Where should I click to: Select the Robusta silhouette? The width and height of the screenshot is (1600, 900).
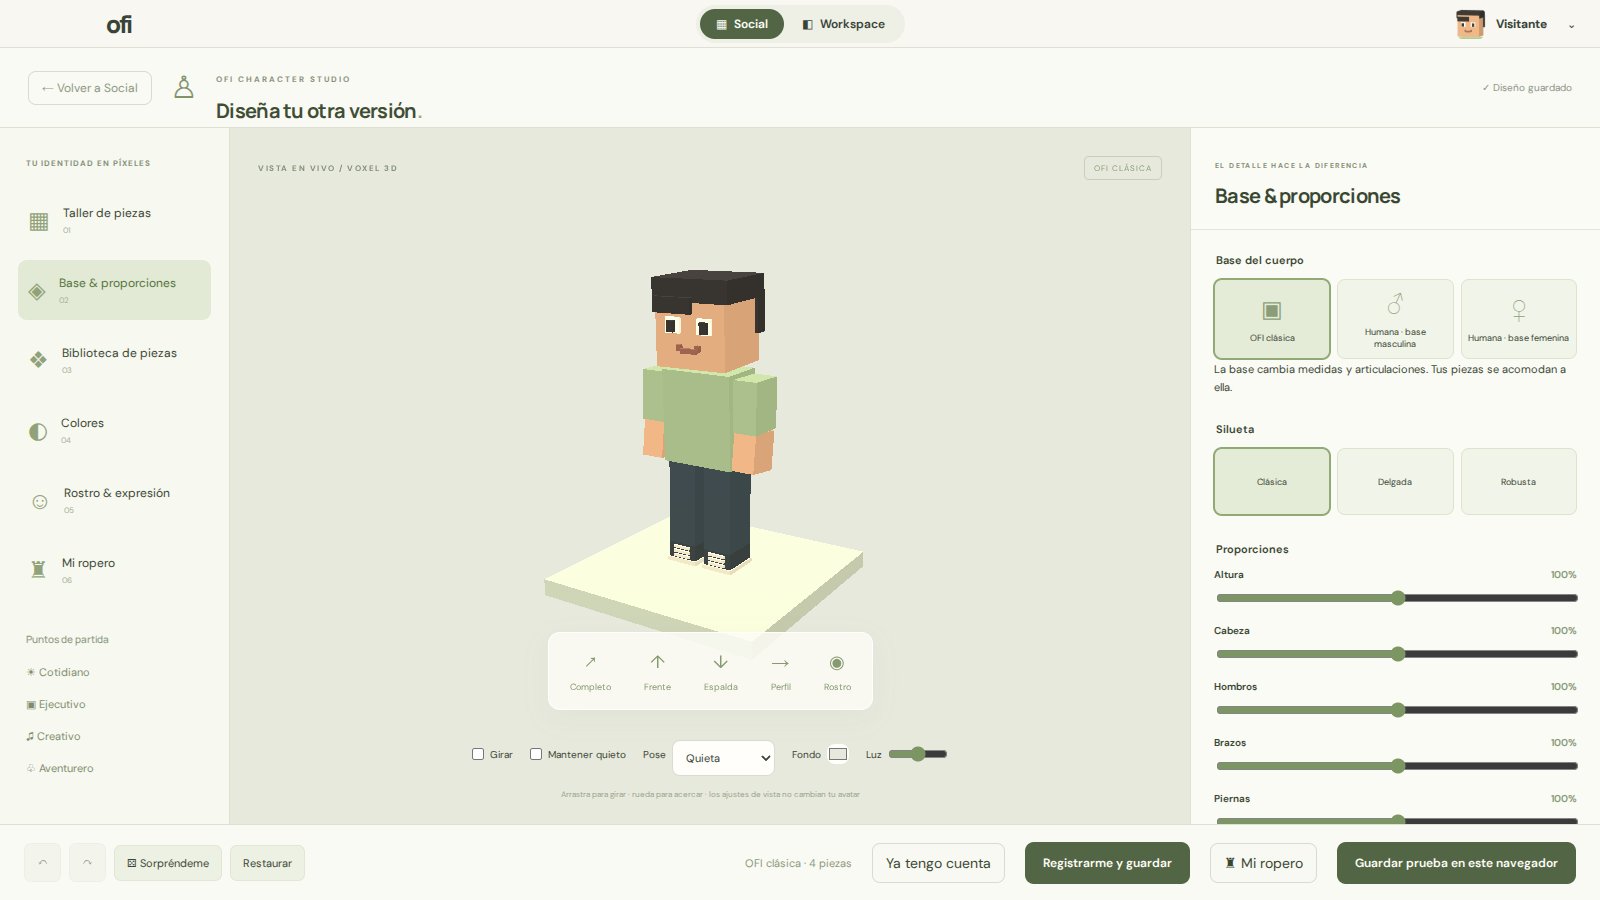pos(1518,481)
